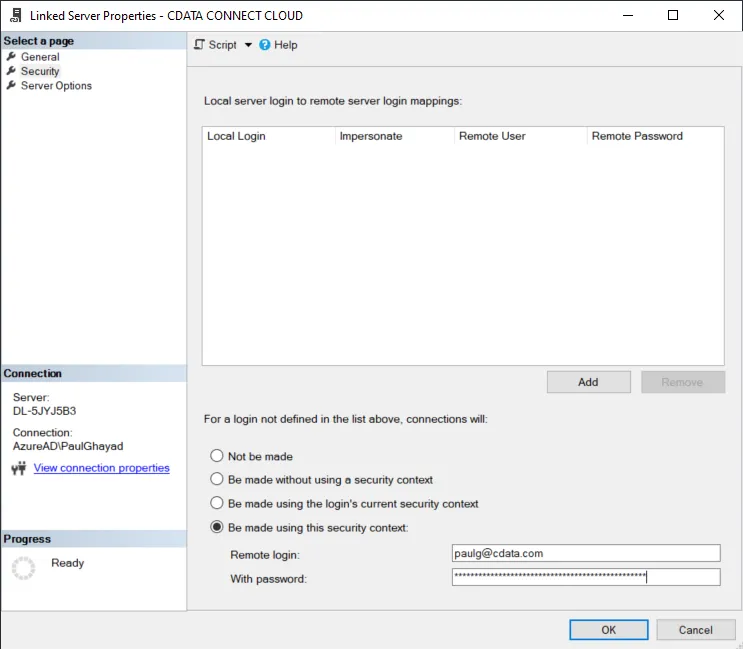Open the Script dropdown arrow

[x=248, y=45]
